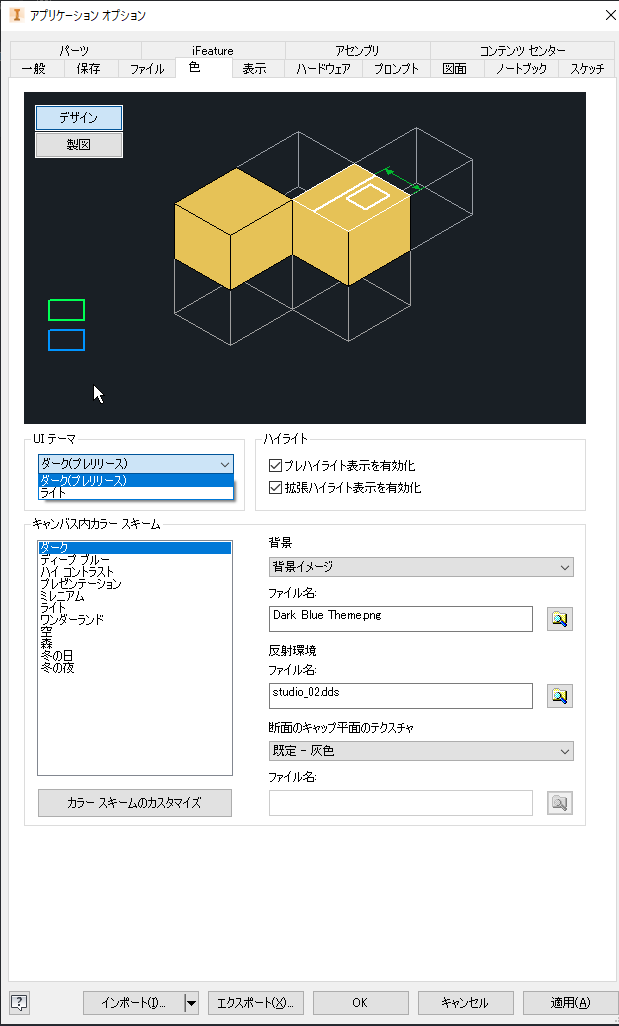Close the アプリケーション オプション dialog

[609, 15]
